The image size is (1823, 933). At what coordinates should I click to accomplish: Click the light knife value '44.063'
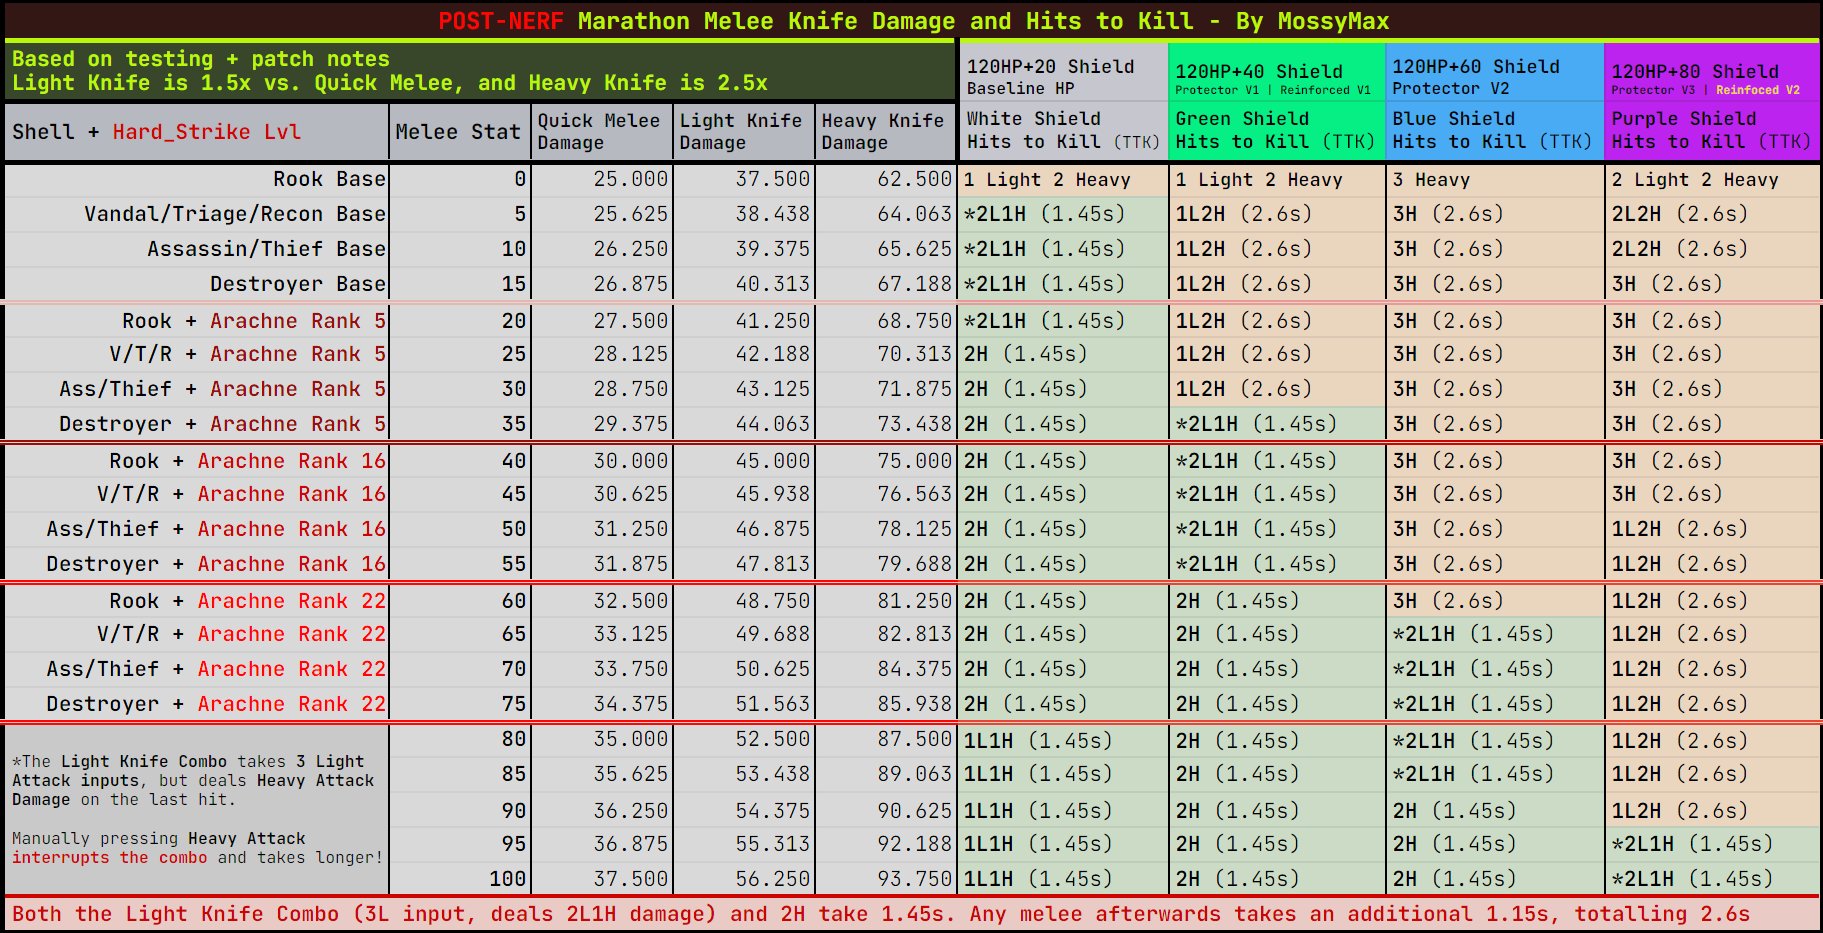click(773, 424)
